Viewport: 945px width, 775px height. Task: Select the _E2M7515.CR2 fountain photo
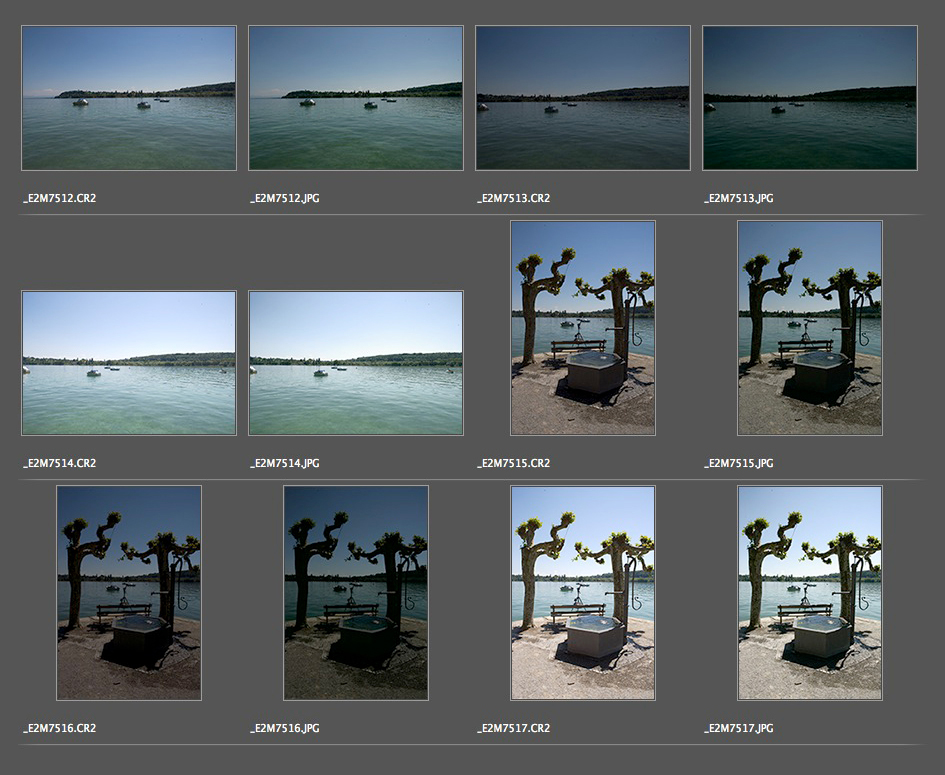583,328
